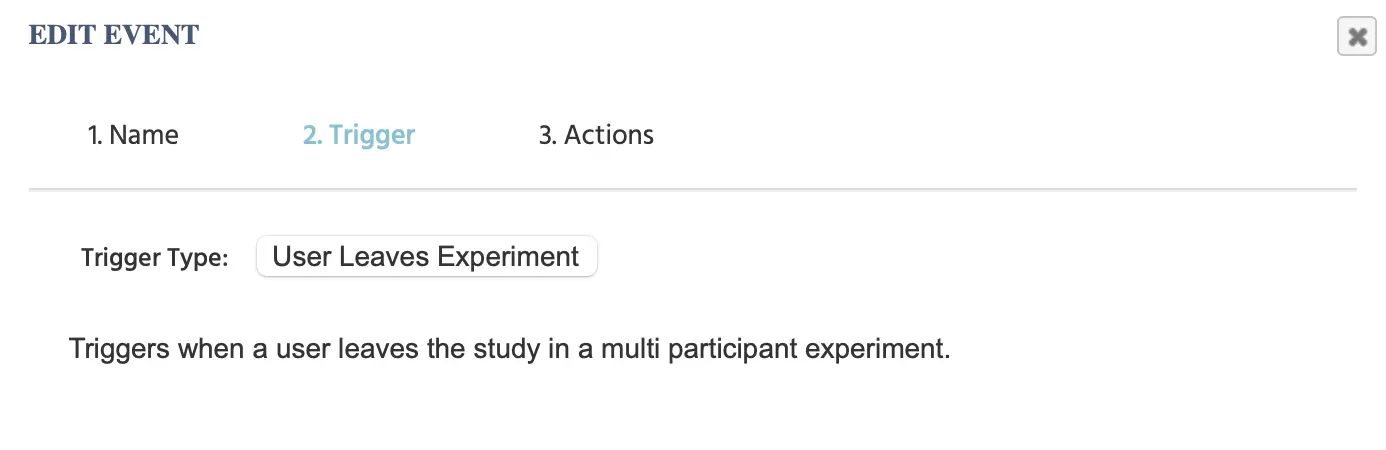Open the Name tab of event wizard

coord(133,135)
